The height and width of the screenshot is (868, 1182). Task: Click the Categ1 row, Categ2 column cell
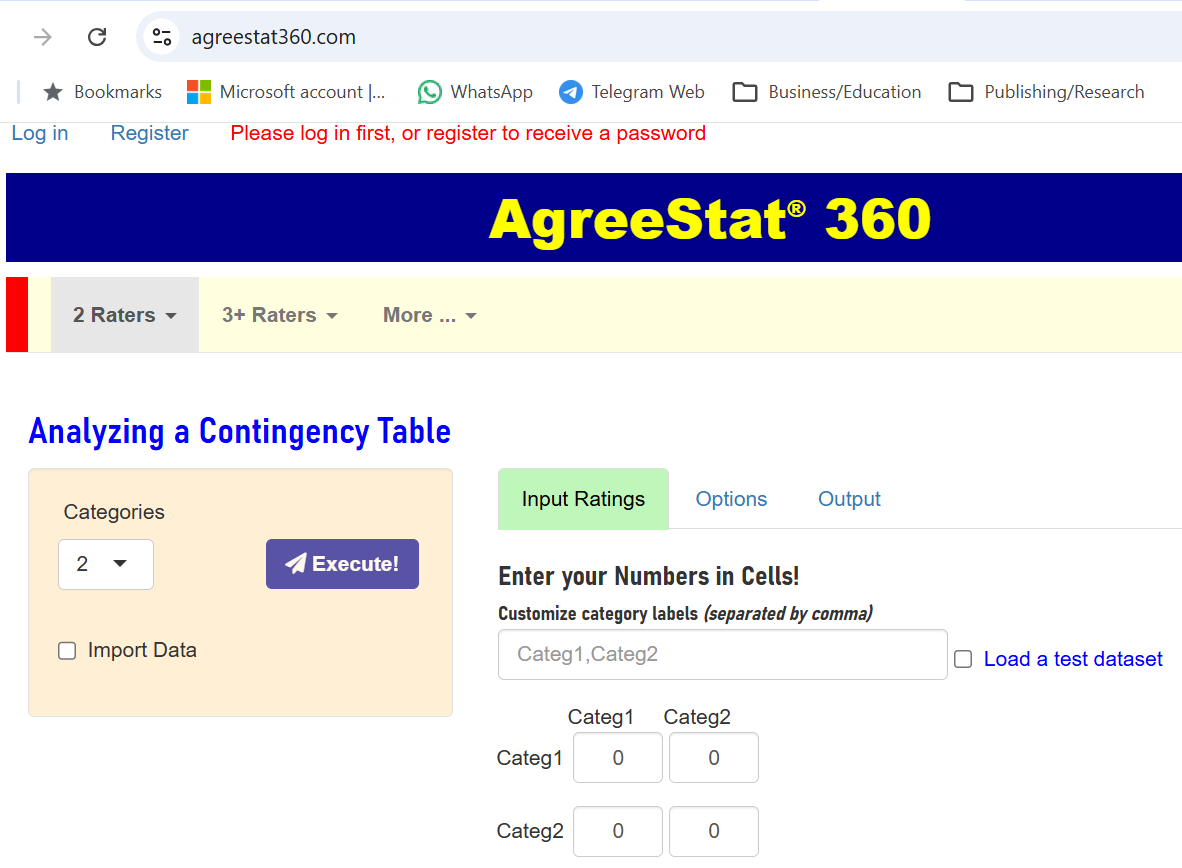pyautogui.click(x=713, y=758)
